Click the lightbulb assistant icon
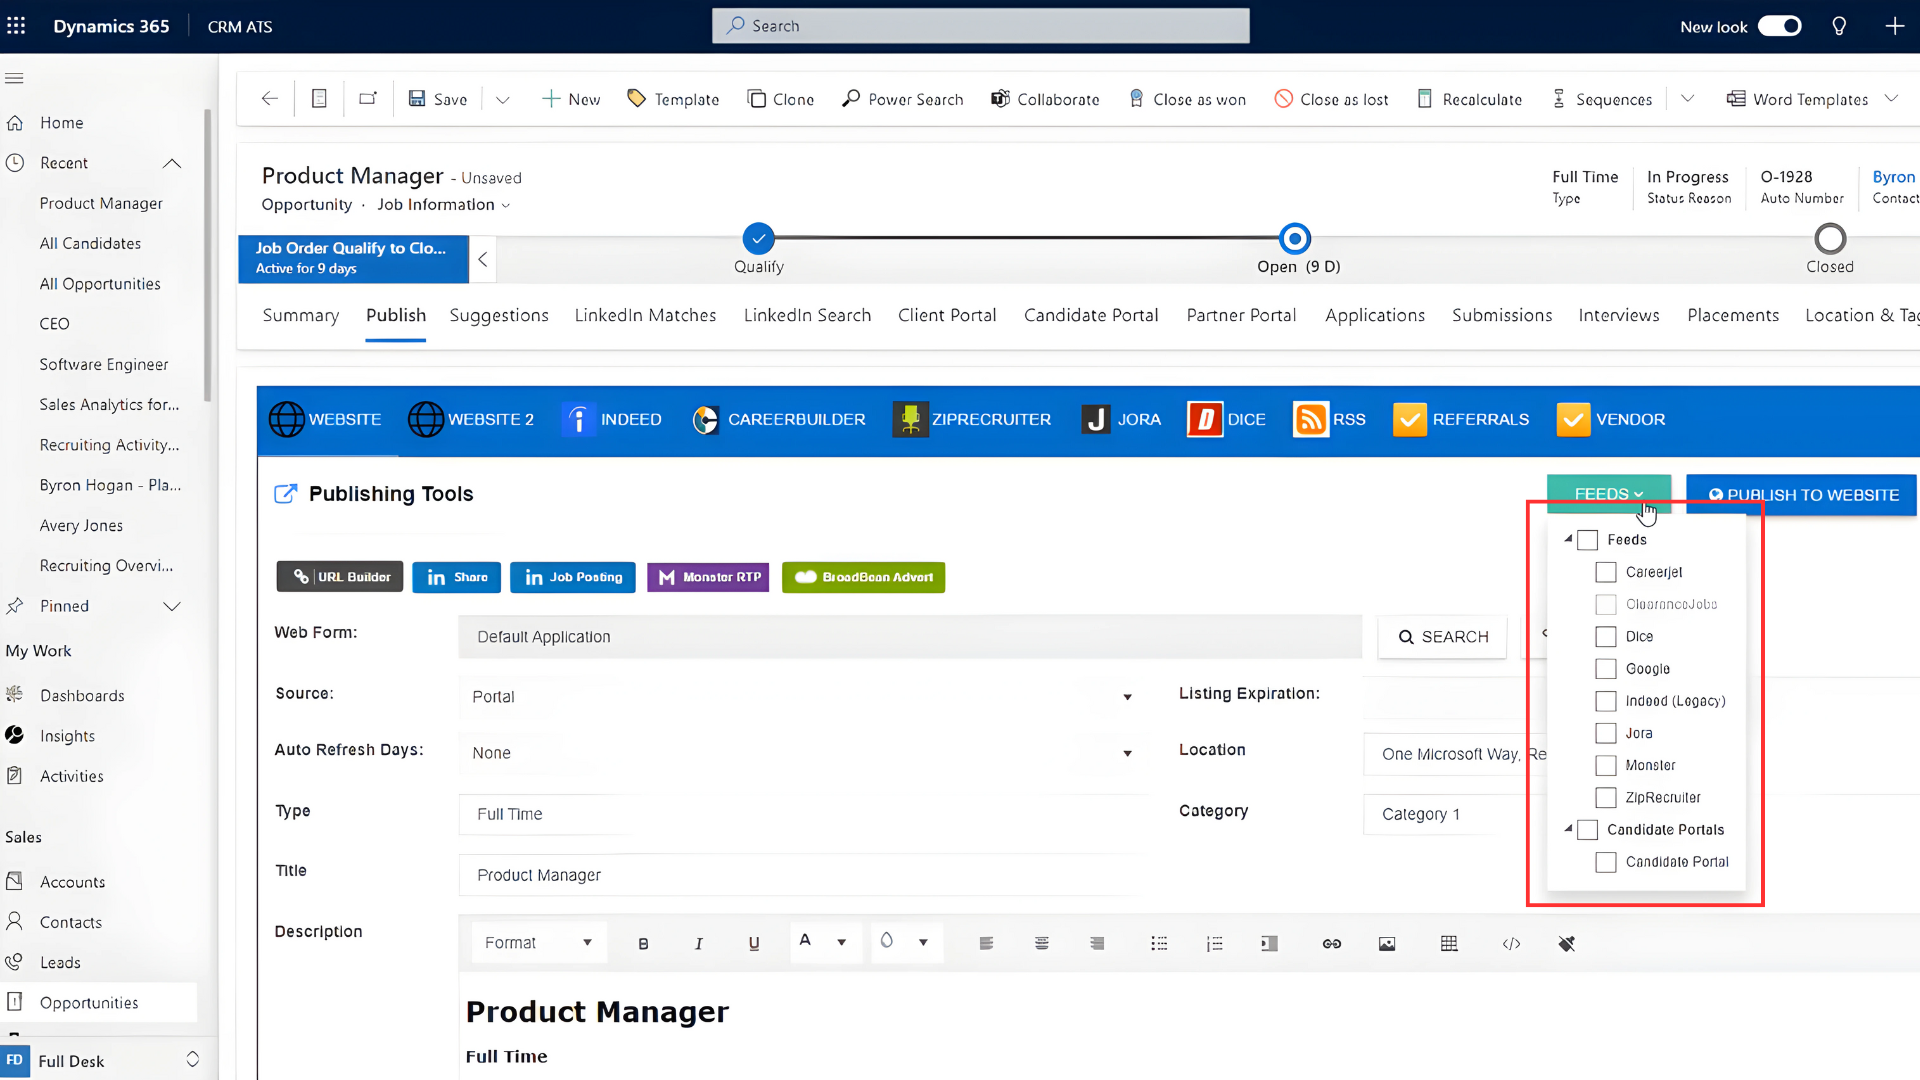Viewport: 1920px width, 1080px height. (x=1839, y=26)
